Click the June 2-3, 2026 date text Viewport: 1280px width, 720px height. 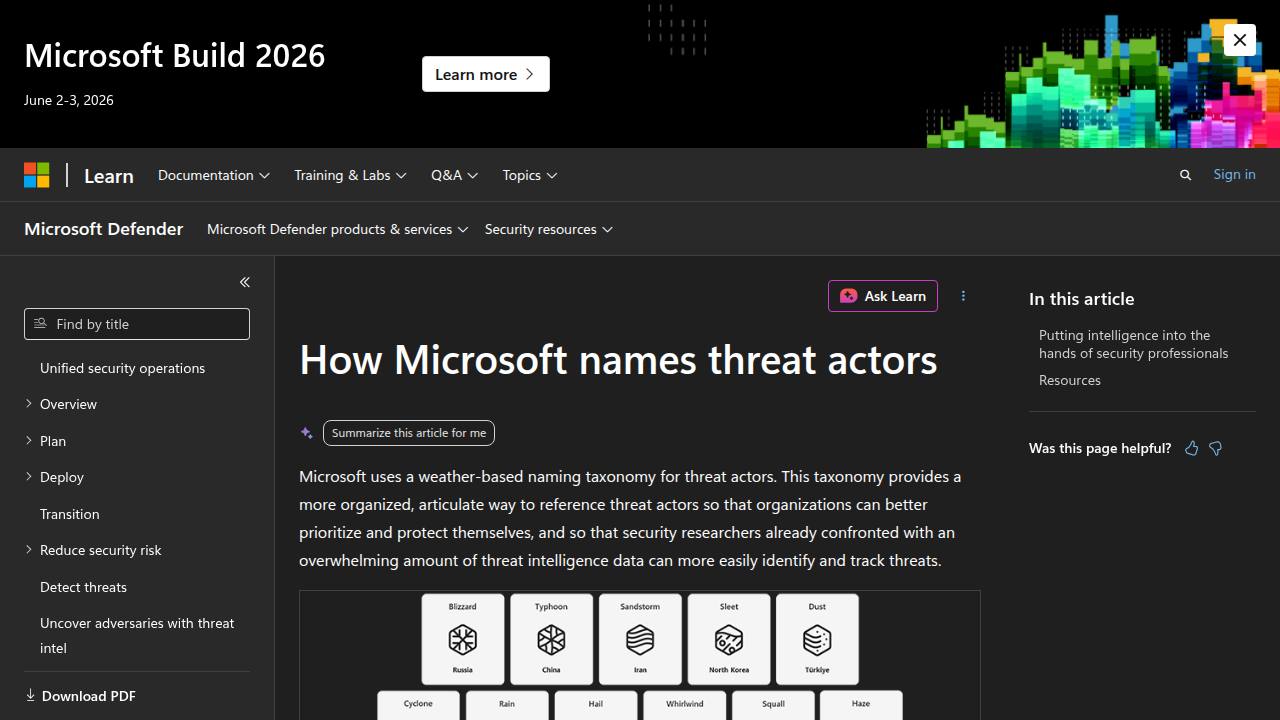(69, 100)
